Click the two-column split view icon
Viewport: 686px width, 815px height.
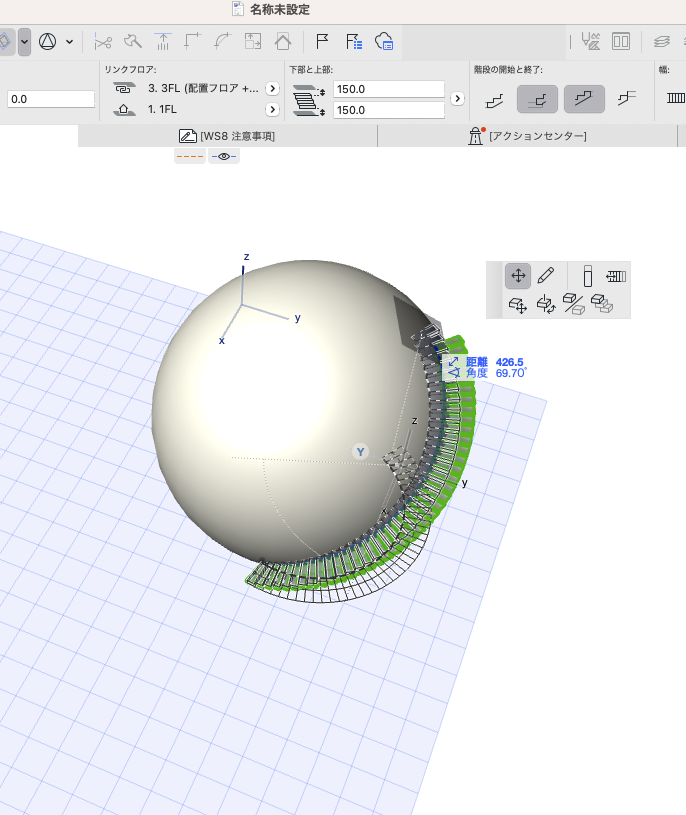(621, 41)
